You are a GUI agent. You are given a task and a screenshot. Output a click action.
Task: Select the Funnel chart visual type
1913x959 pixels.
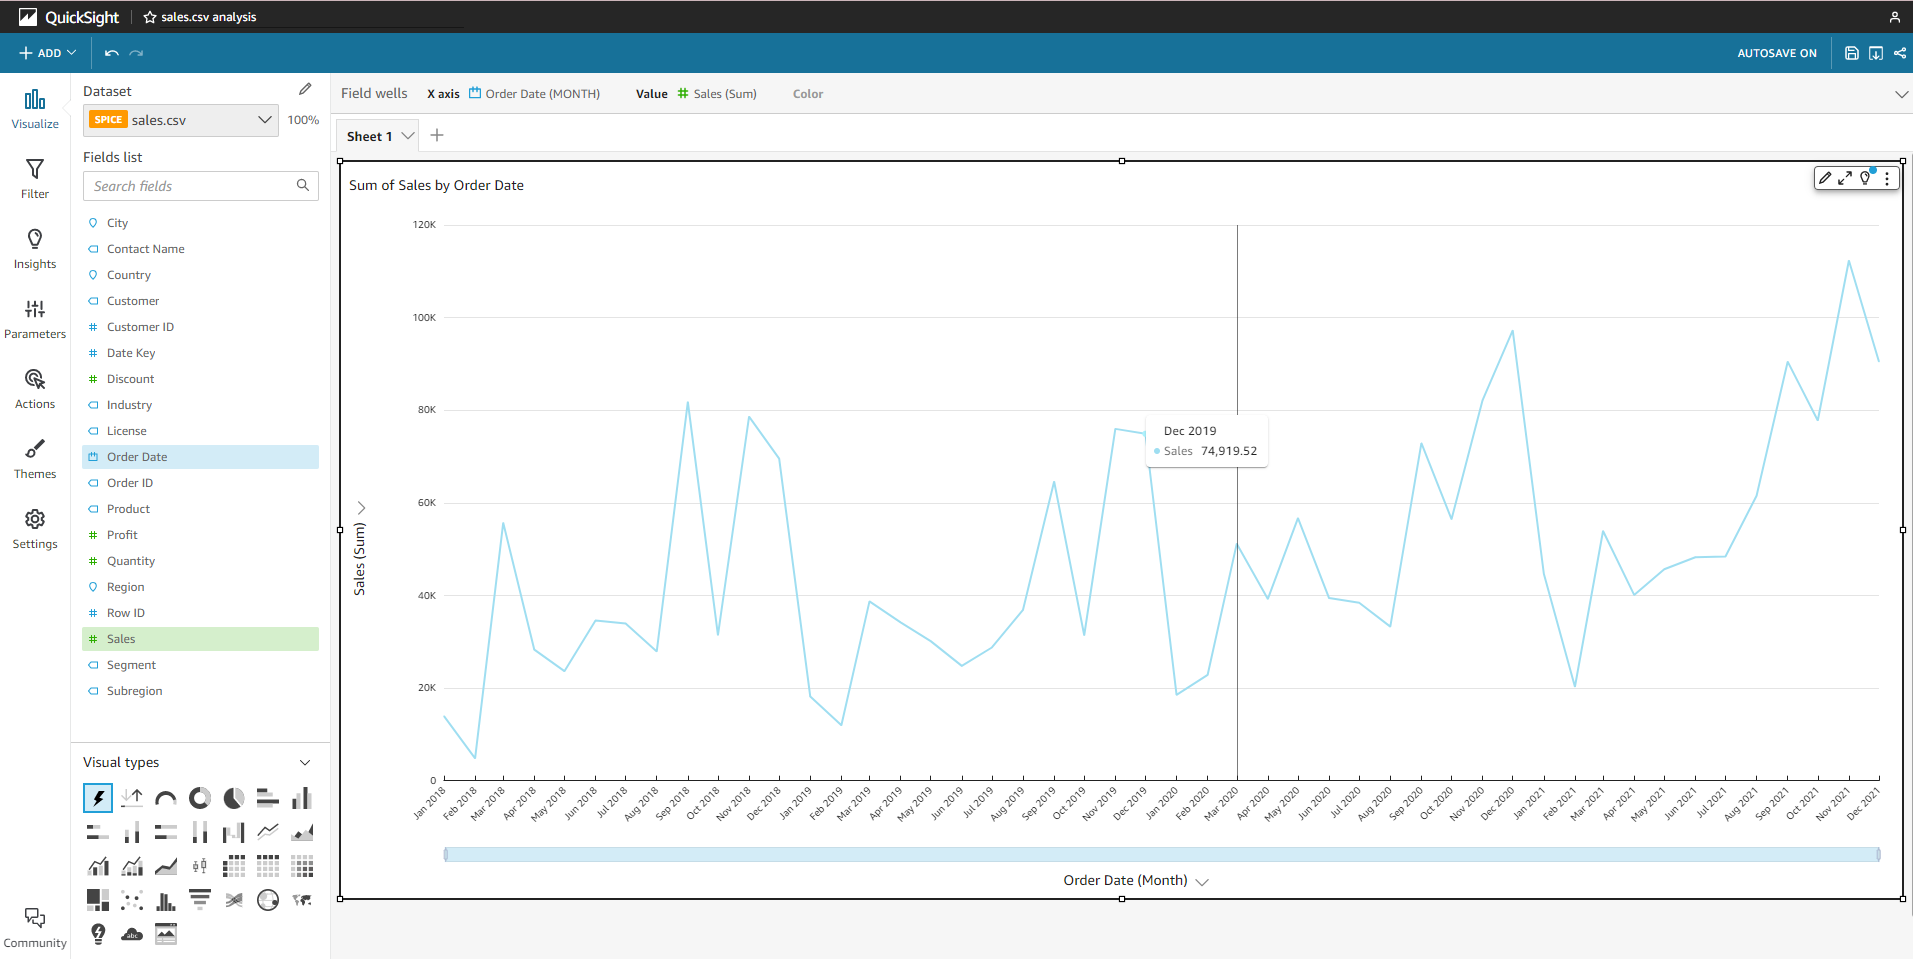[200, 900]
